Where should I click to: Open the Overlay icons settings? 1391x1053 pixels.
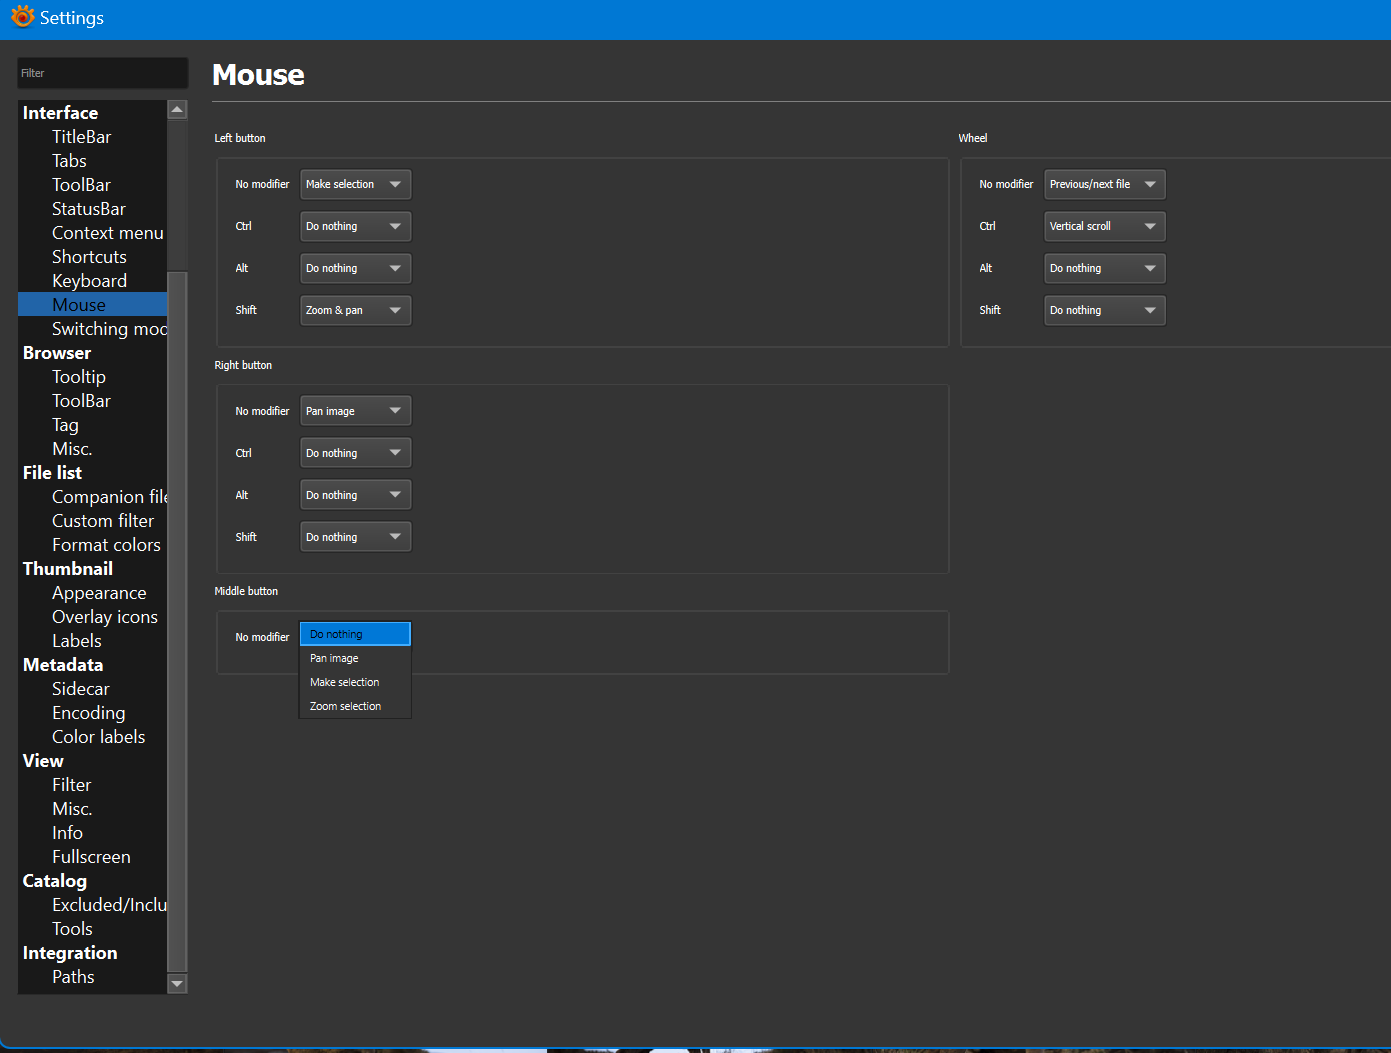[x=104, y=617]
